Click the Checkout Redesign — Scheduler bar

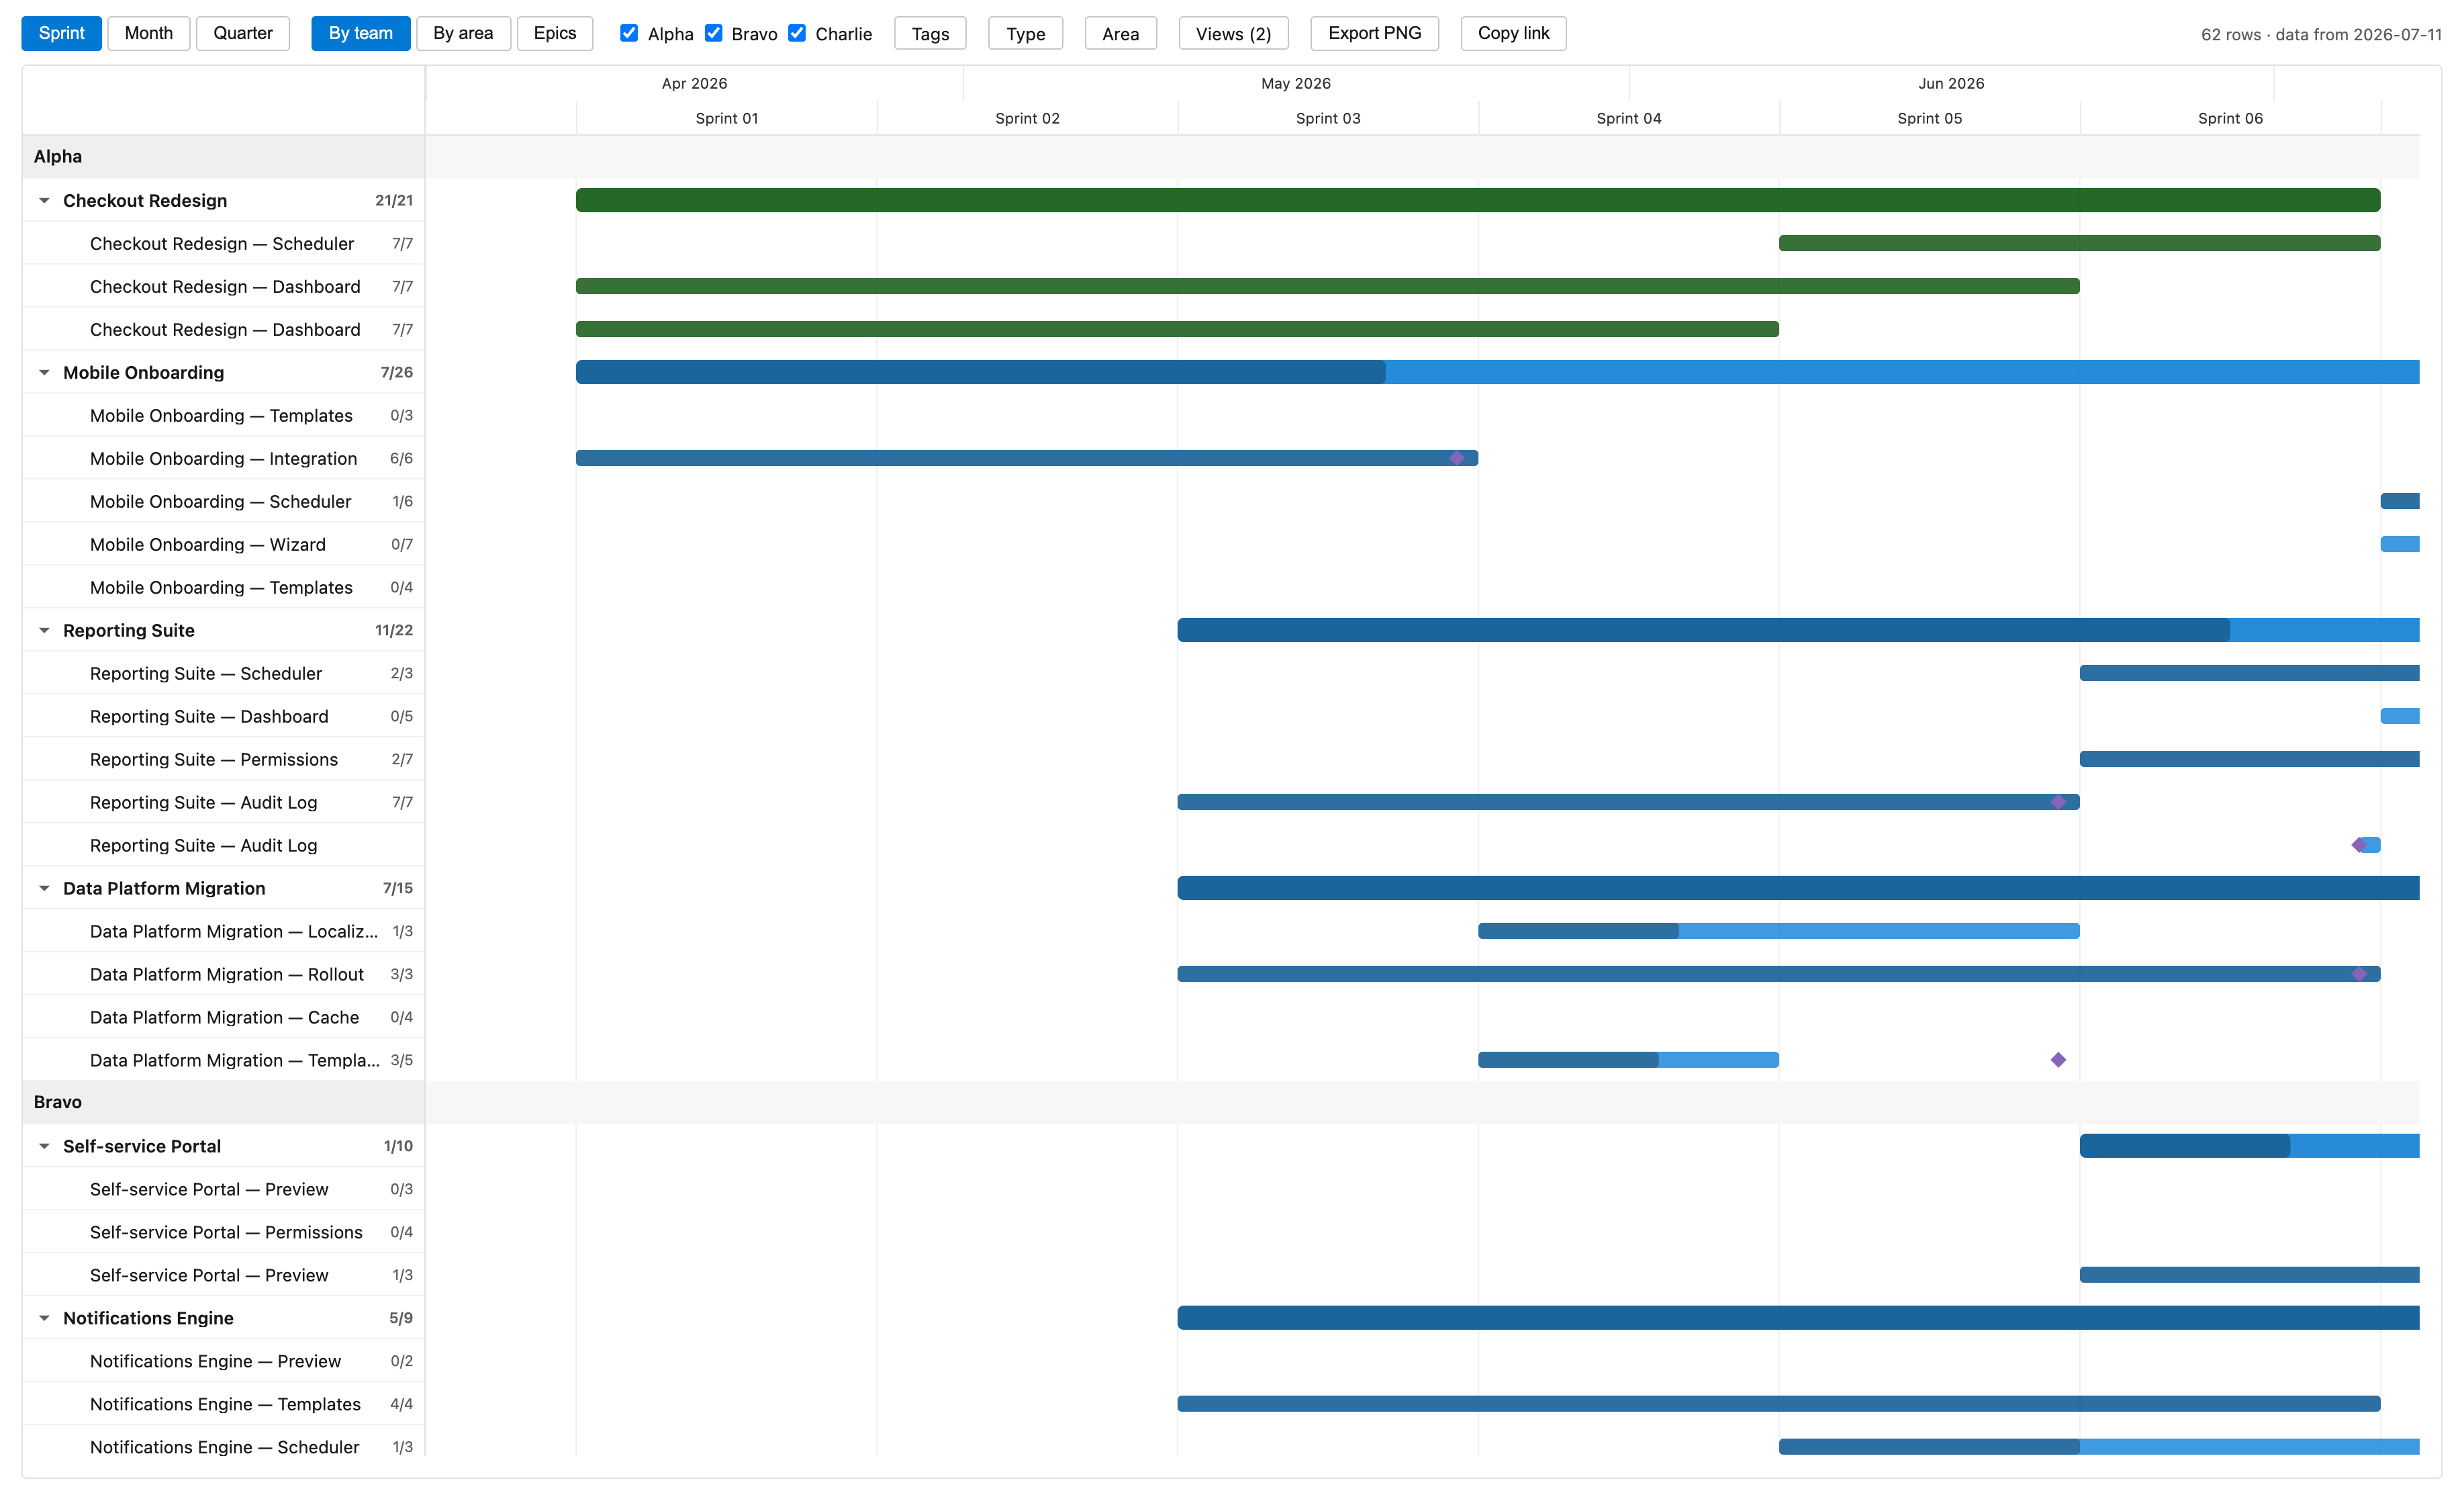point(2080,243)
